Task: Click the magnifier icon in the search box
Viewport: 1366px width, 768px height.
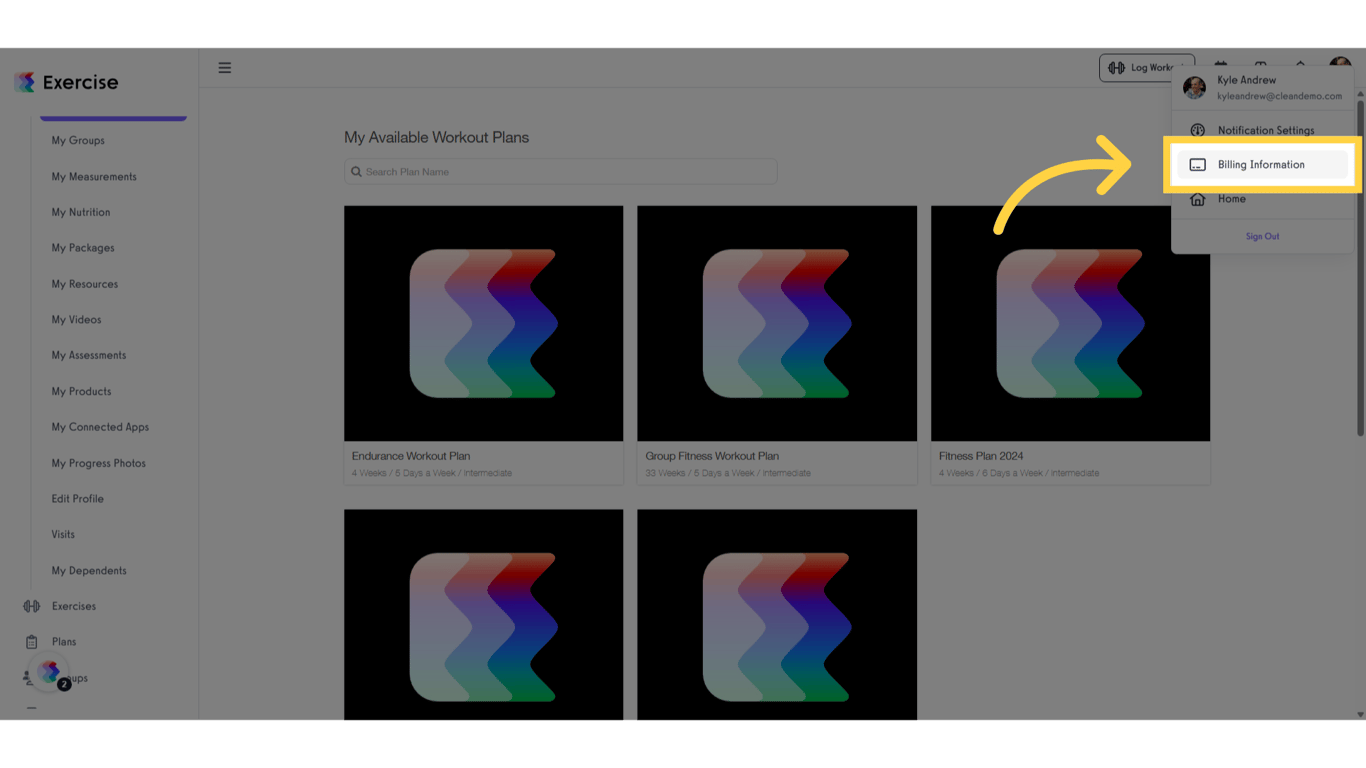Action: [x=356, y=172]
